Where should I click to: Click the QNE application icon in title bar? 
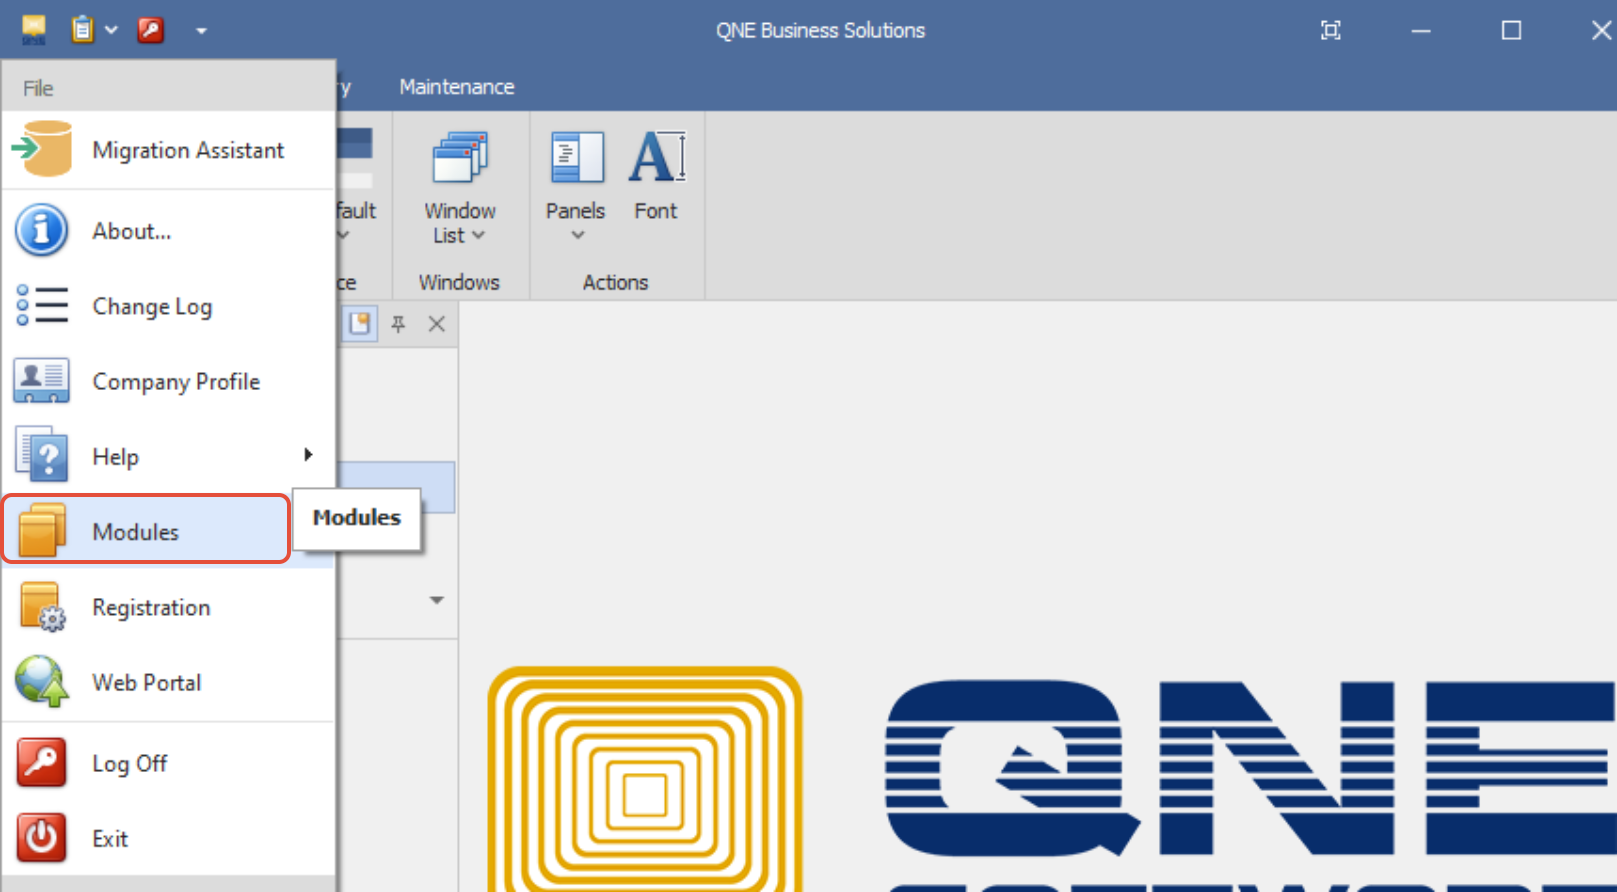(x=34, y=30)
